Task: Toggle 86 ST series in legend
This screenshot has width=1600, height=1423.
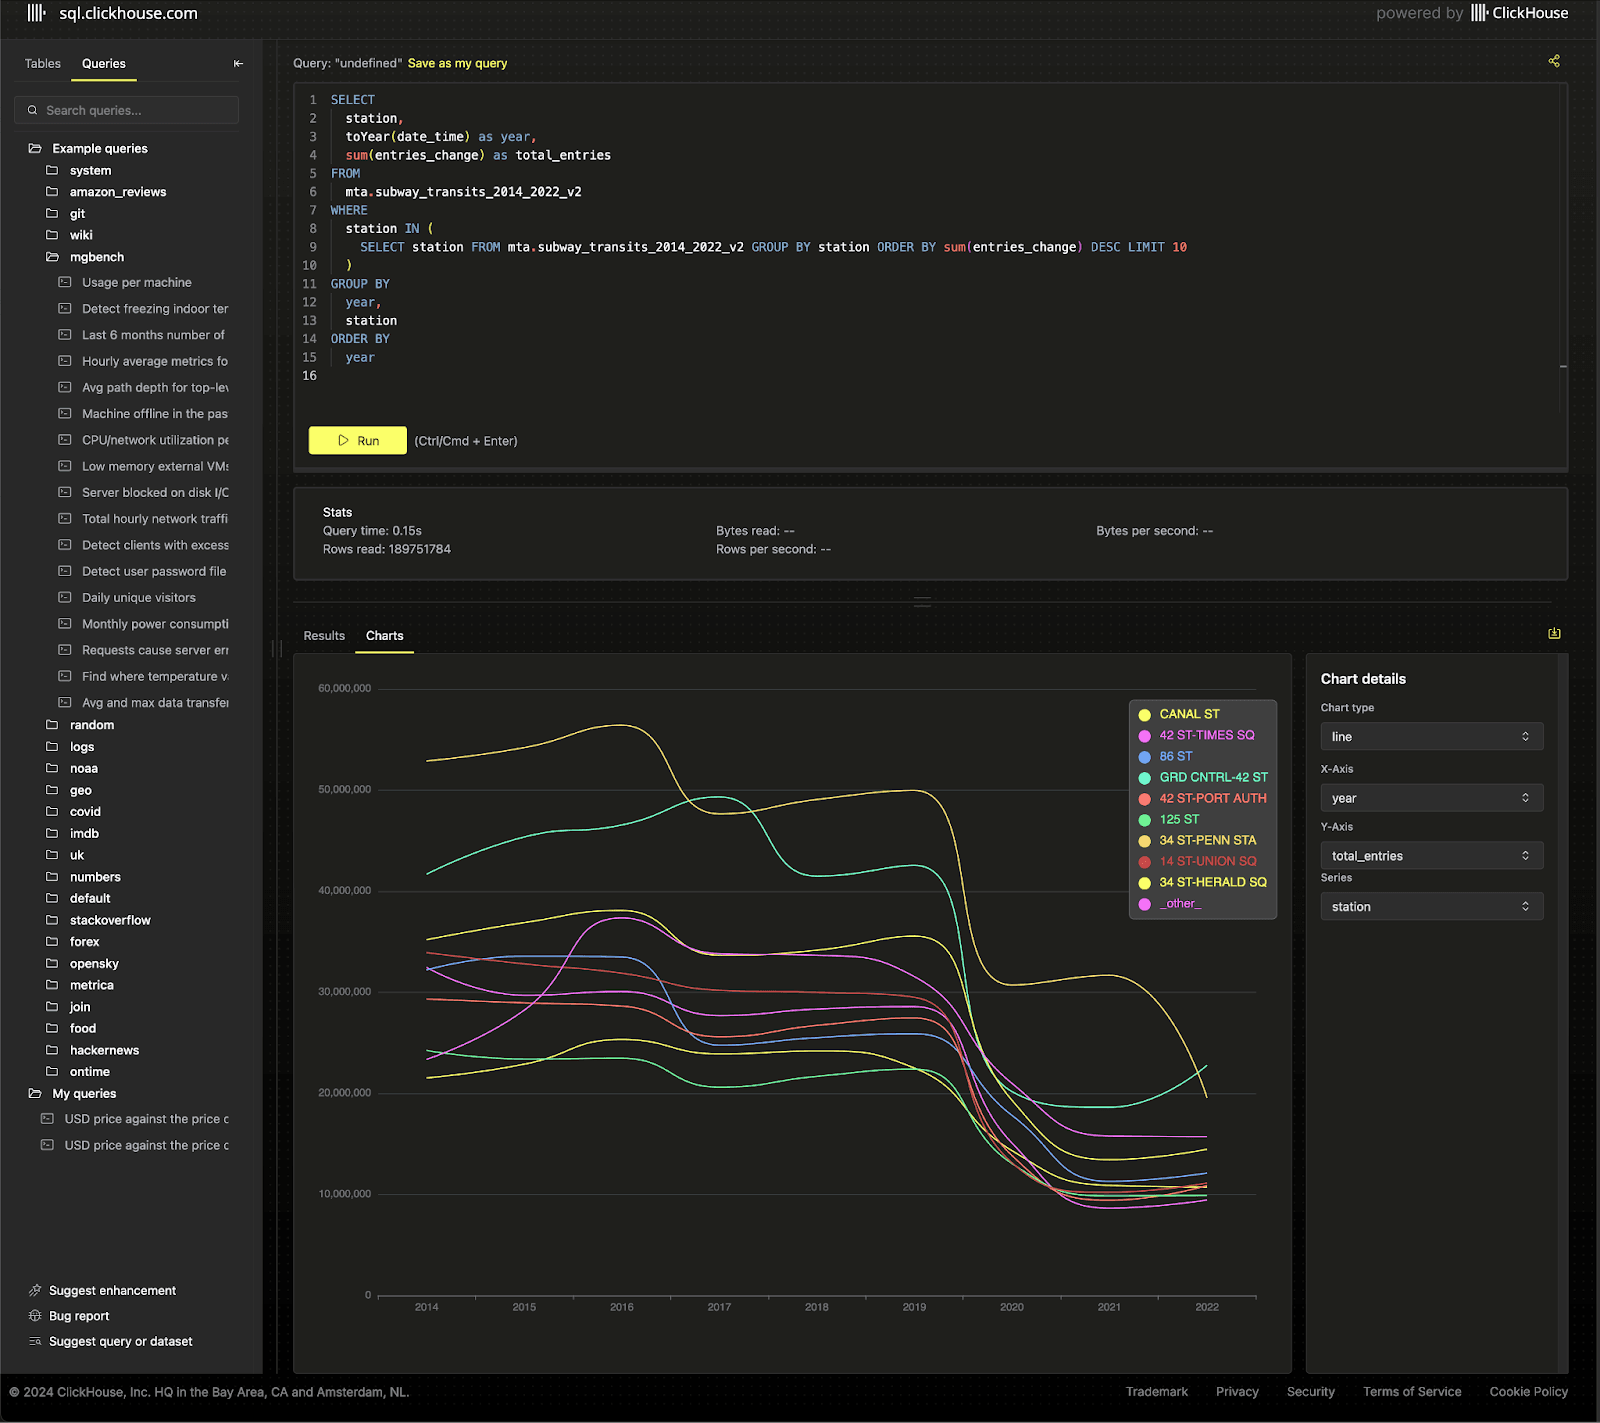Action: click(x=1175, y=757)
